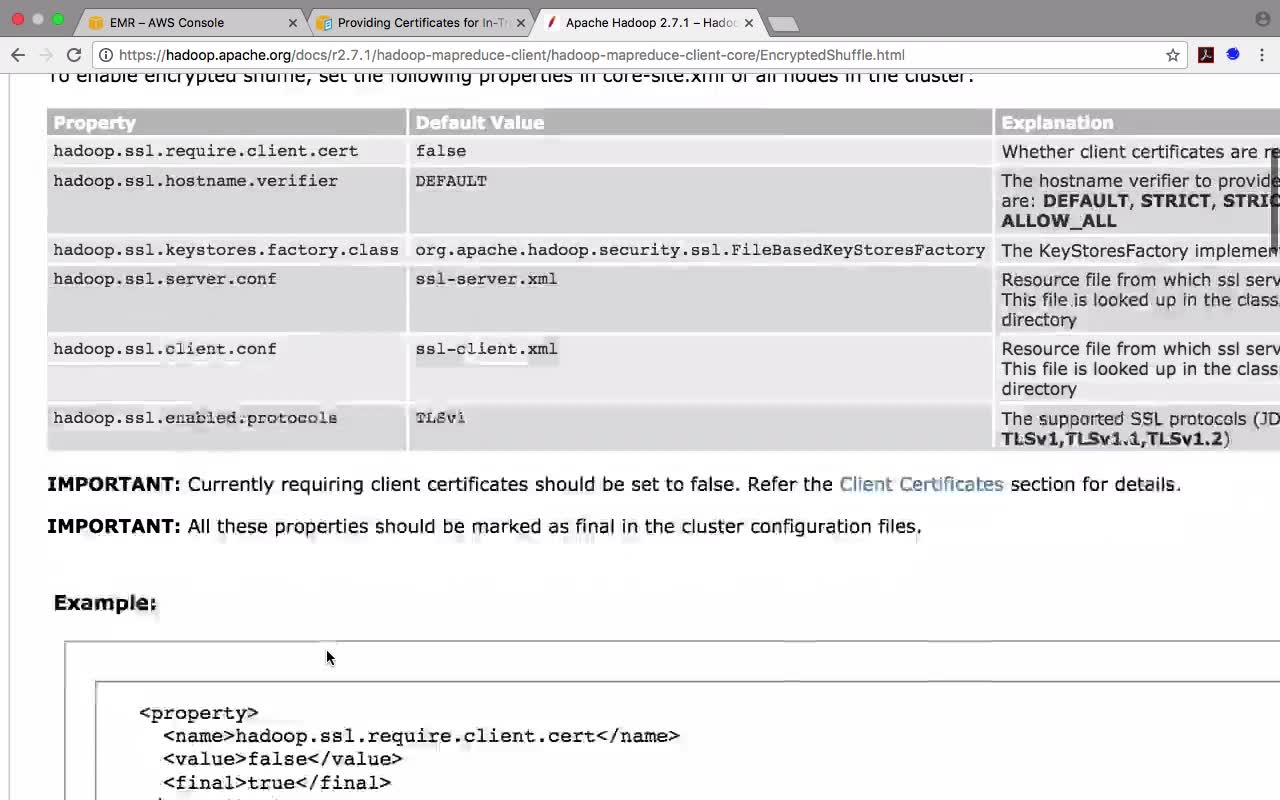Switch to the Providing Certificates tab
Image resolution: width=1280 pixels, height=800 pixels.
[421, 22]
